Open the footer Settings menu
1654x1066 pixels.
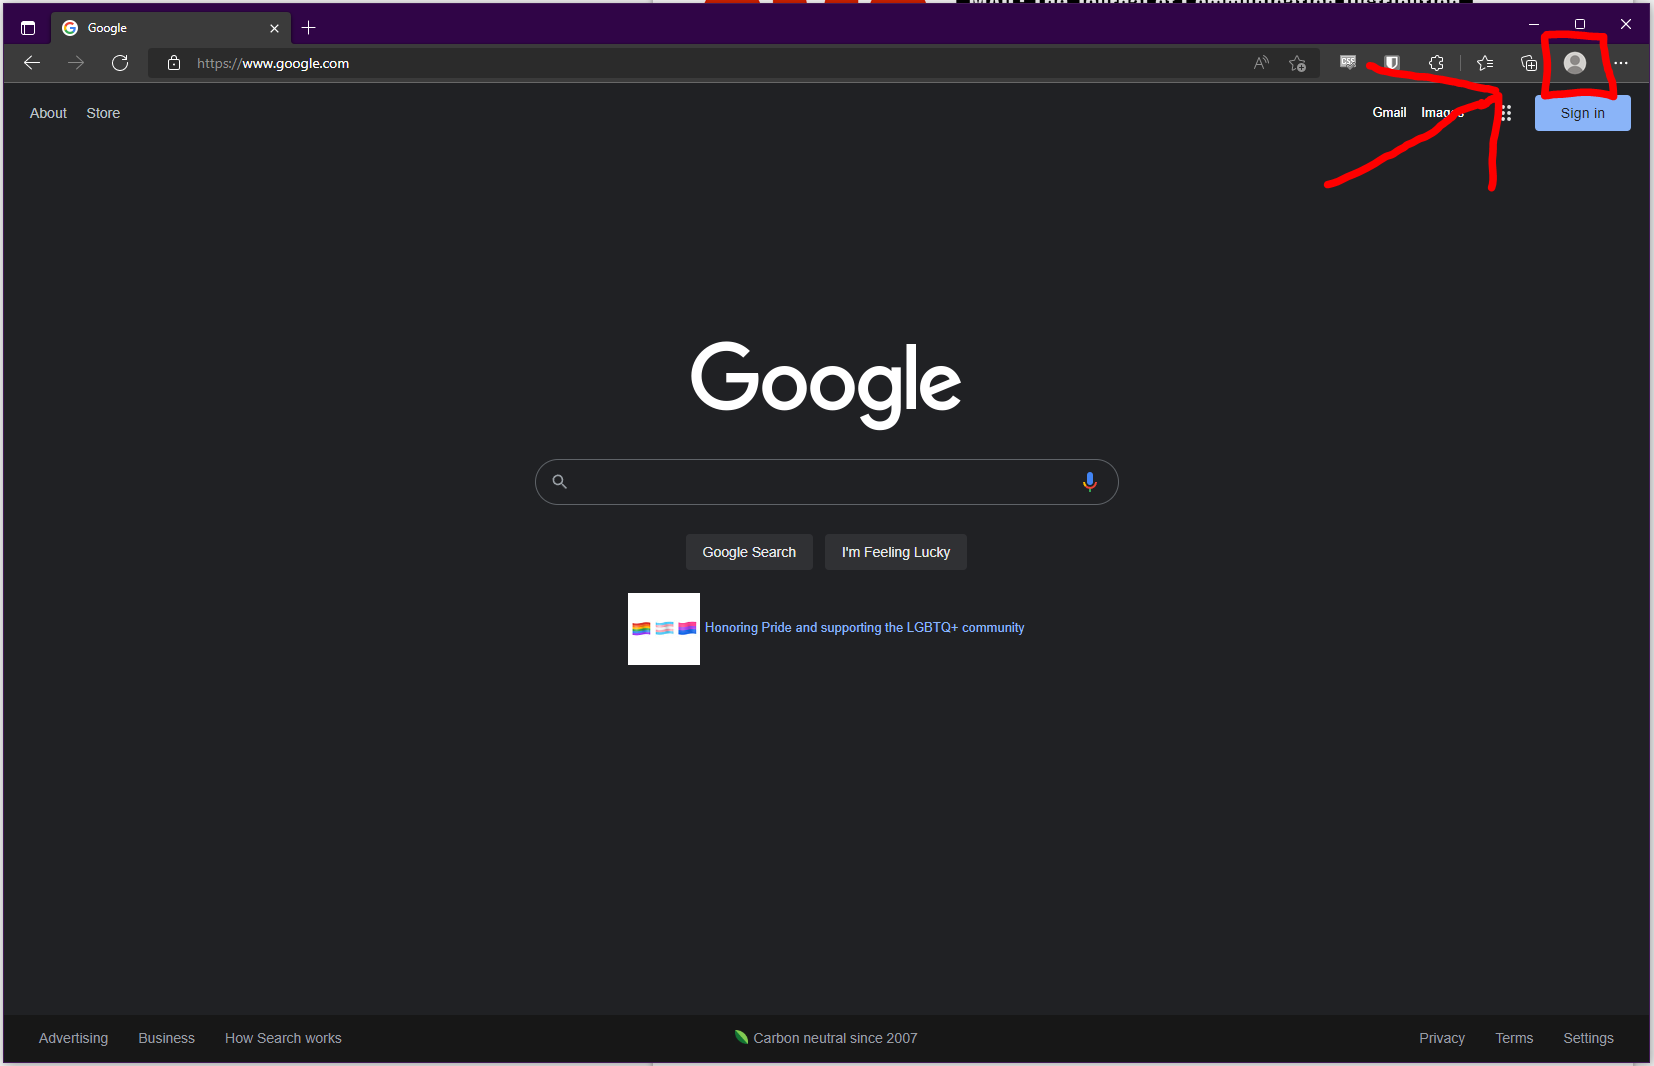click(x=1588, y=1038)
